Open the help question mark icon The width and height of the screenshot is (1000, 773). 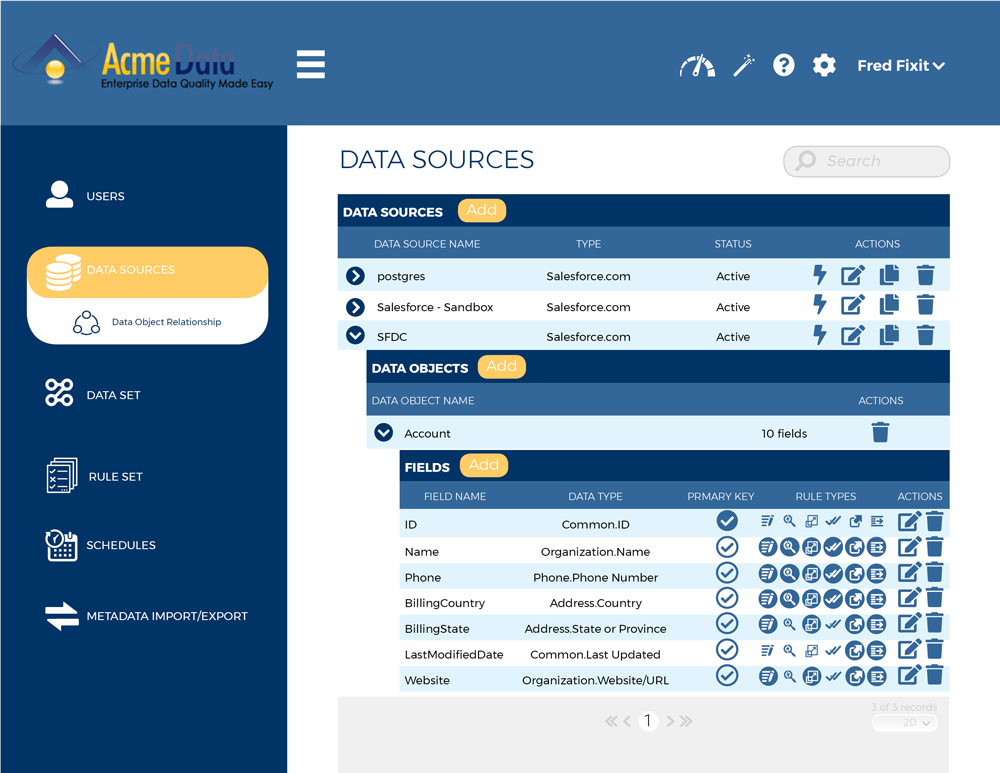pyautogui.click(x=784, y=65)
